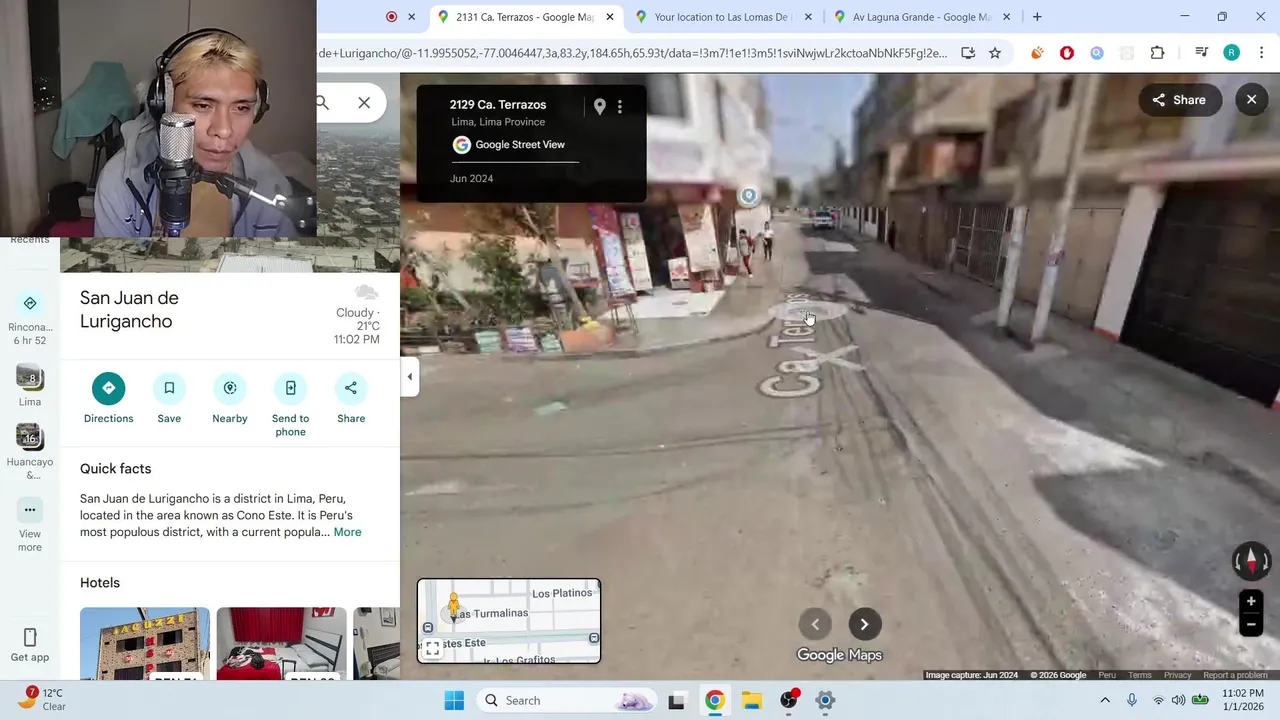Expand the mini map to fullscreen
Image resolution: width=1280 pixels, height=720 pixels.
432,649
